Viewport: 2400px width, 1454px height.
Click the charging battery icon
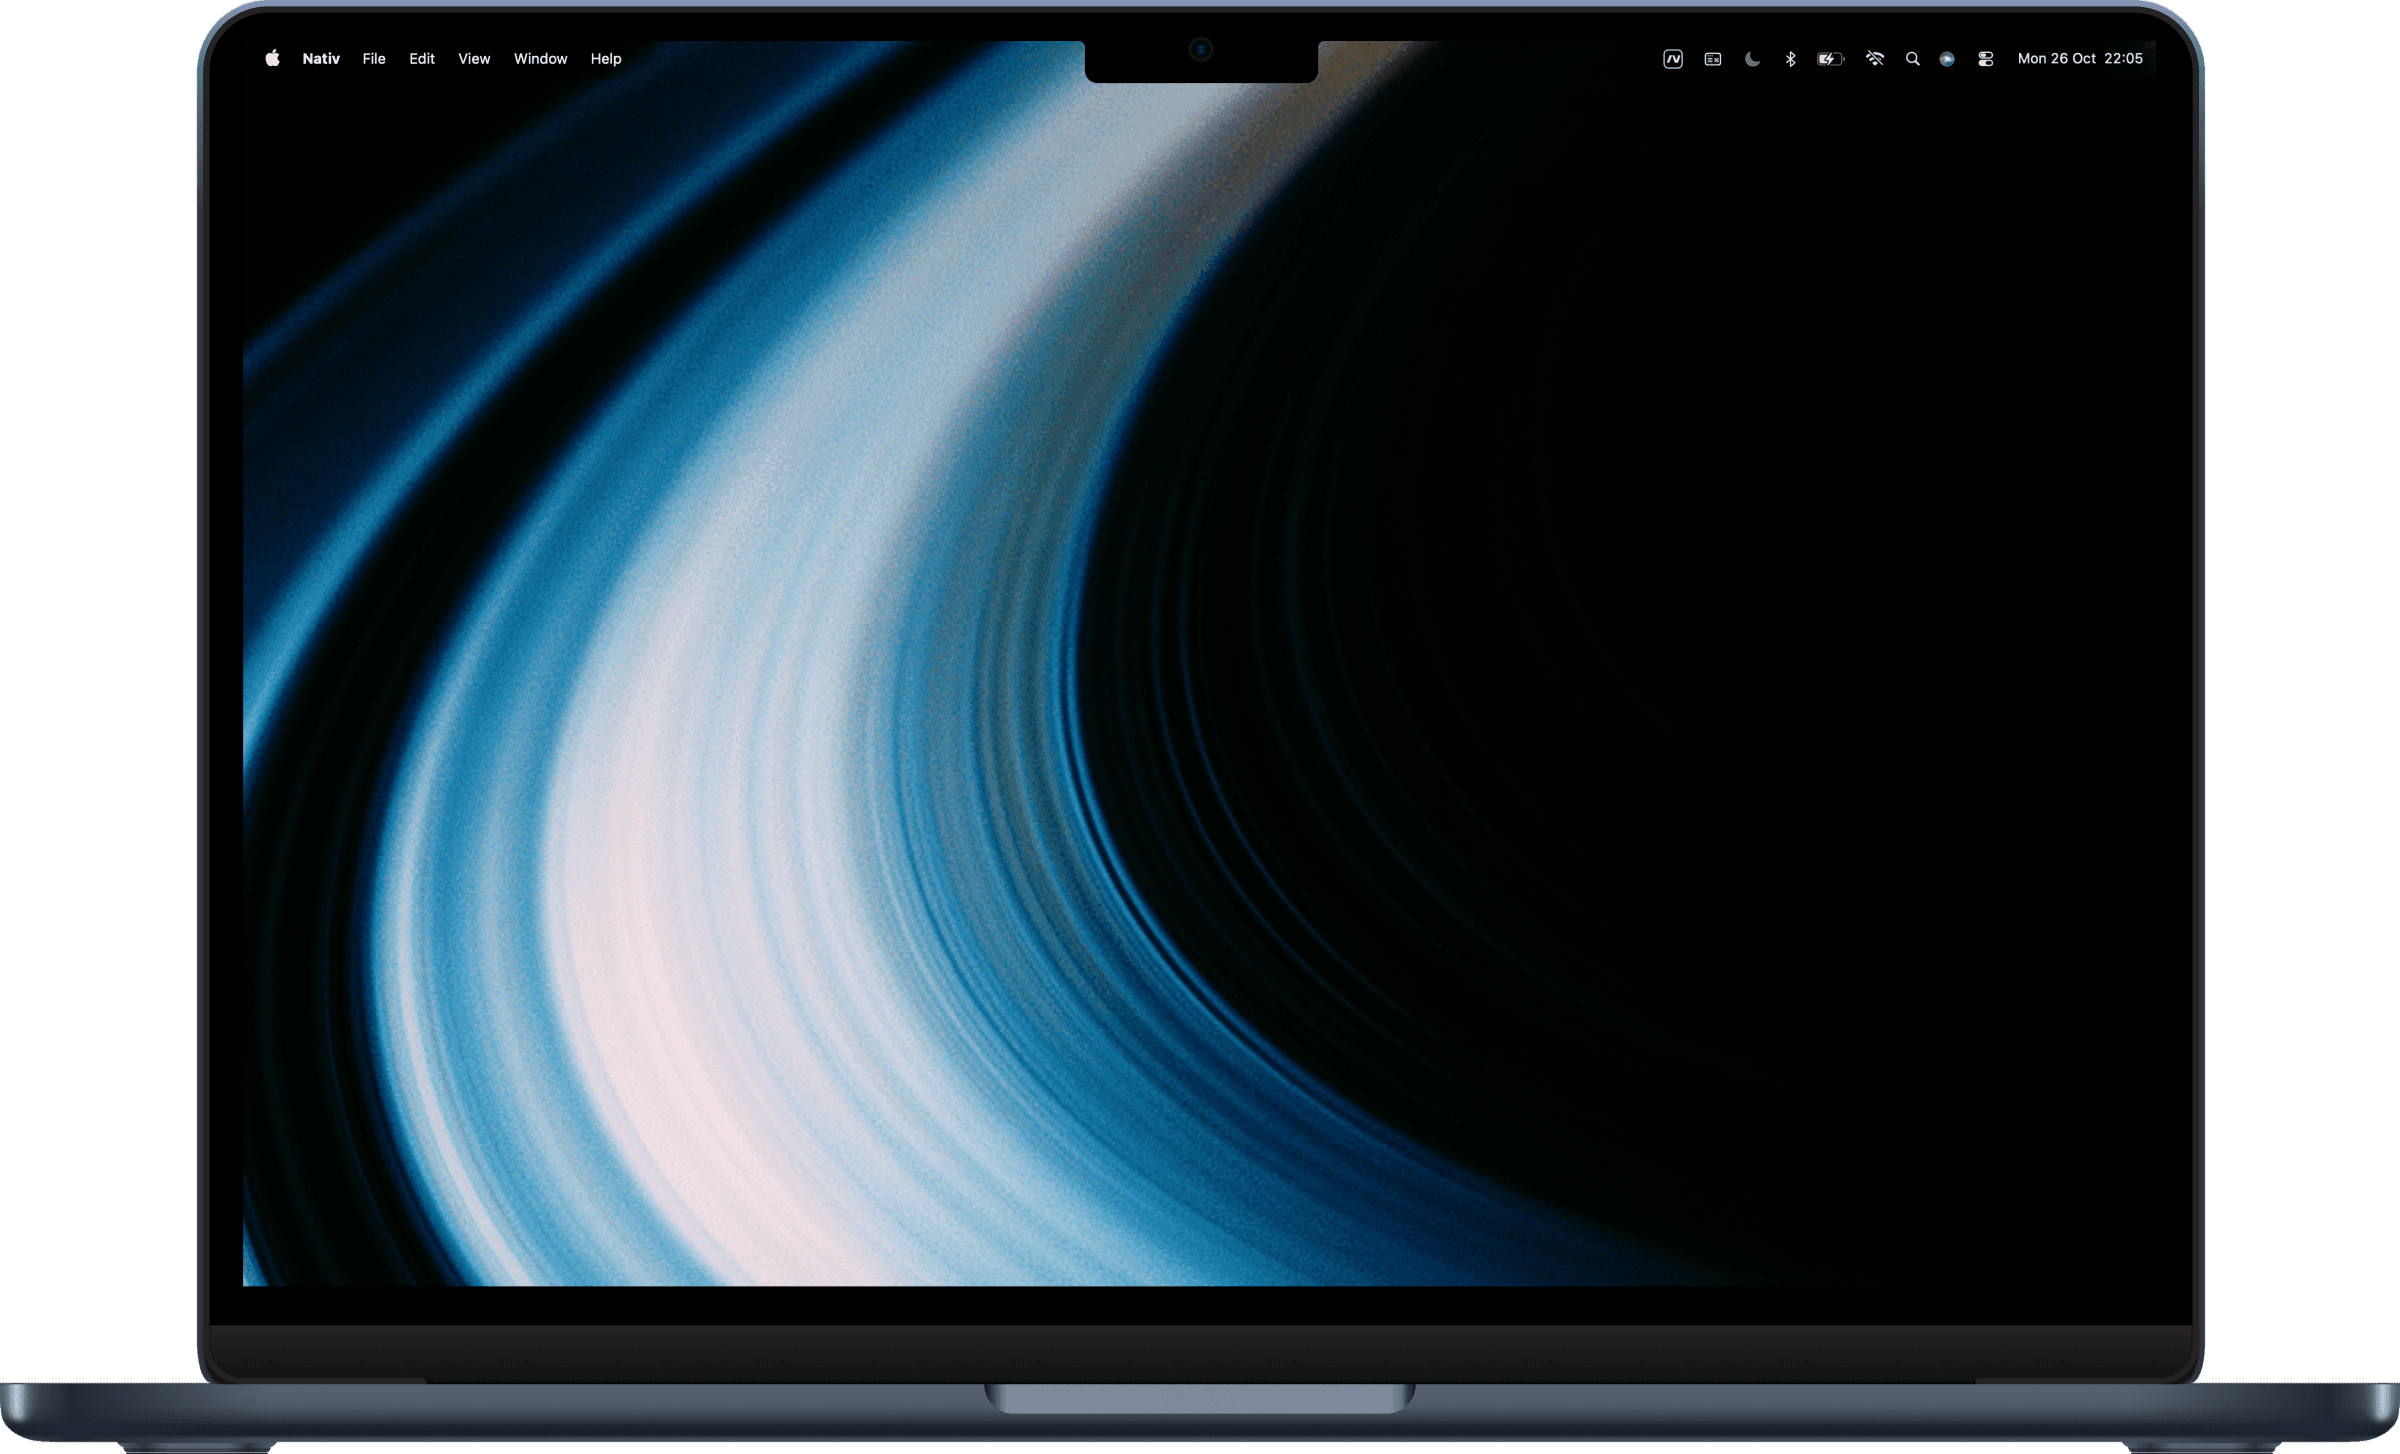coord(1830,59)
